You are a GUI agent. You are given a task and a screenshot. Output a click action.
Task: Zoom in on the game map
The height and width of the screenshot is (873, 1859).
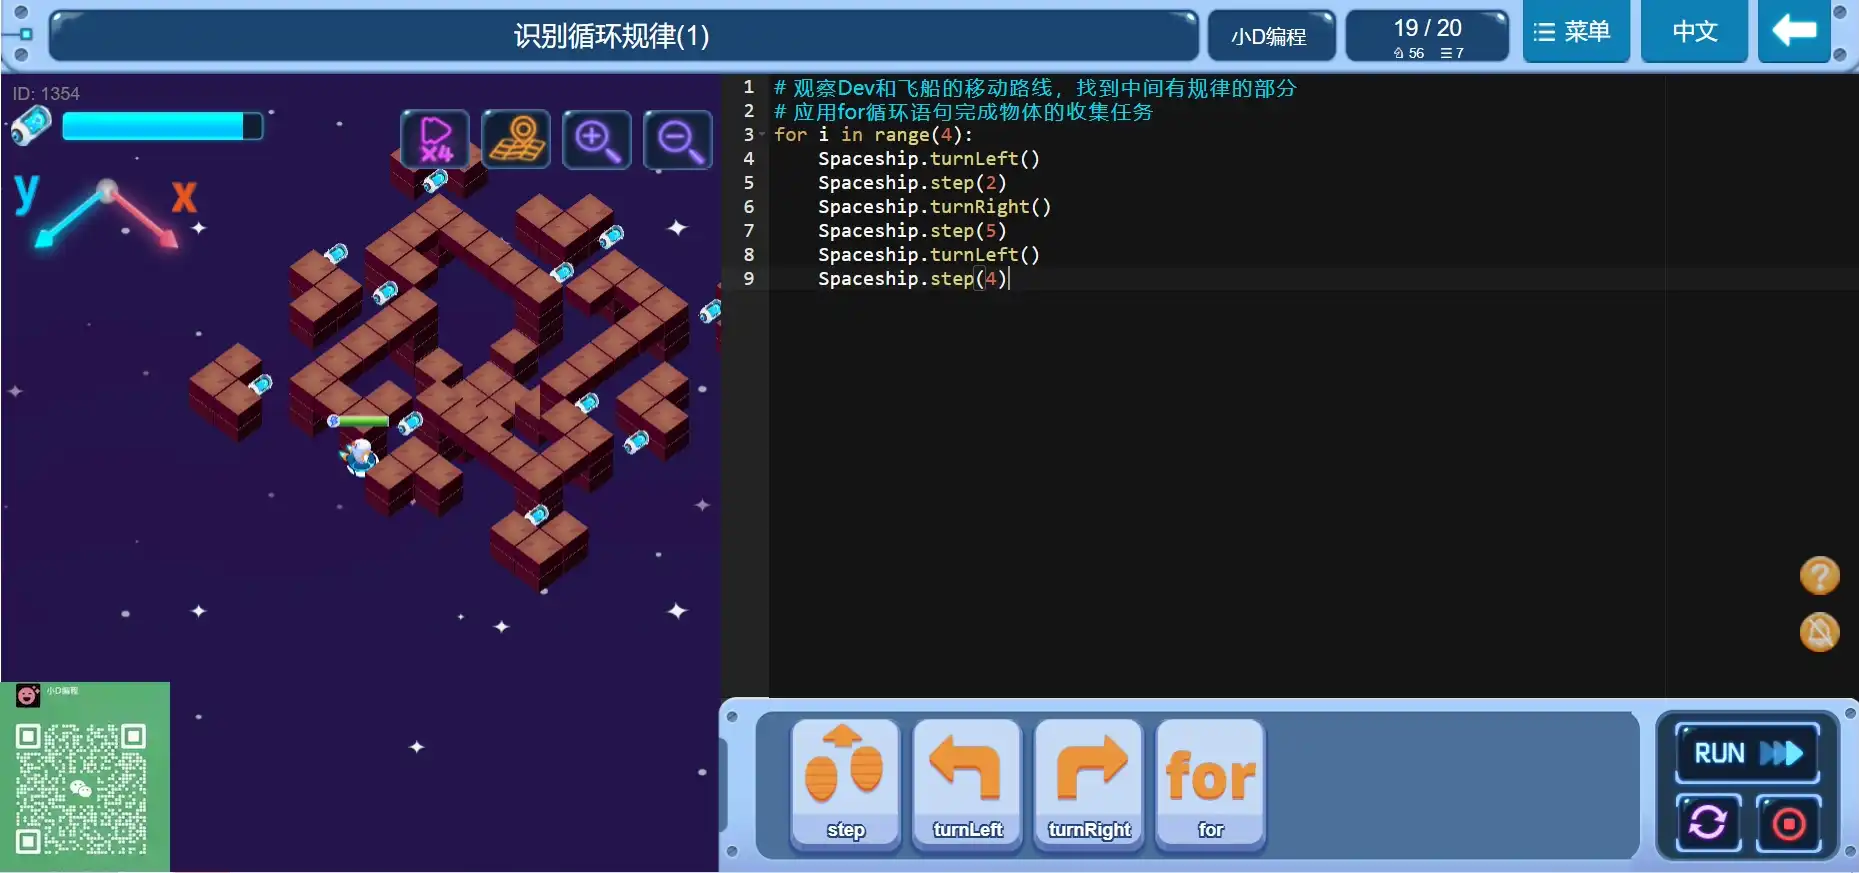click(597, 139)
